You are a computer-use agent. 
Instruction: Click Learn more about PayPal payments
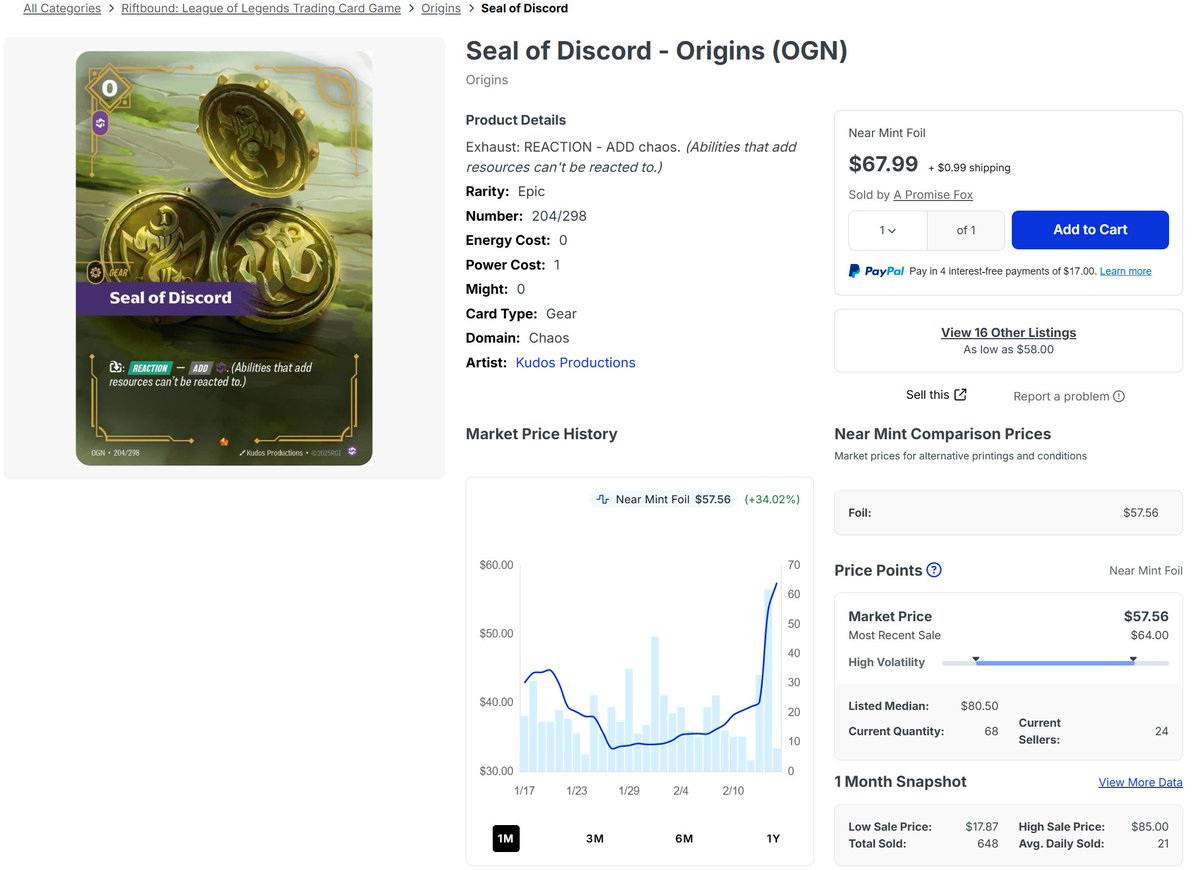coord(1125,270)
